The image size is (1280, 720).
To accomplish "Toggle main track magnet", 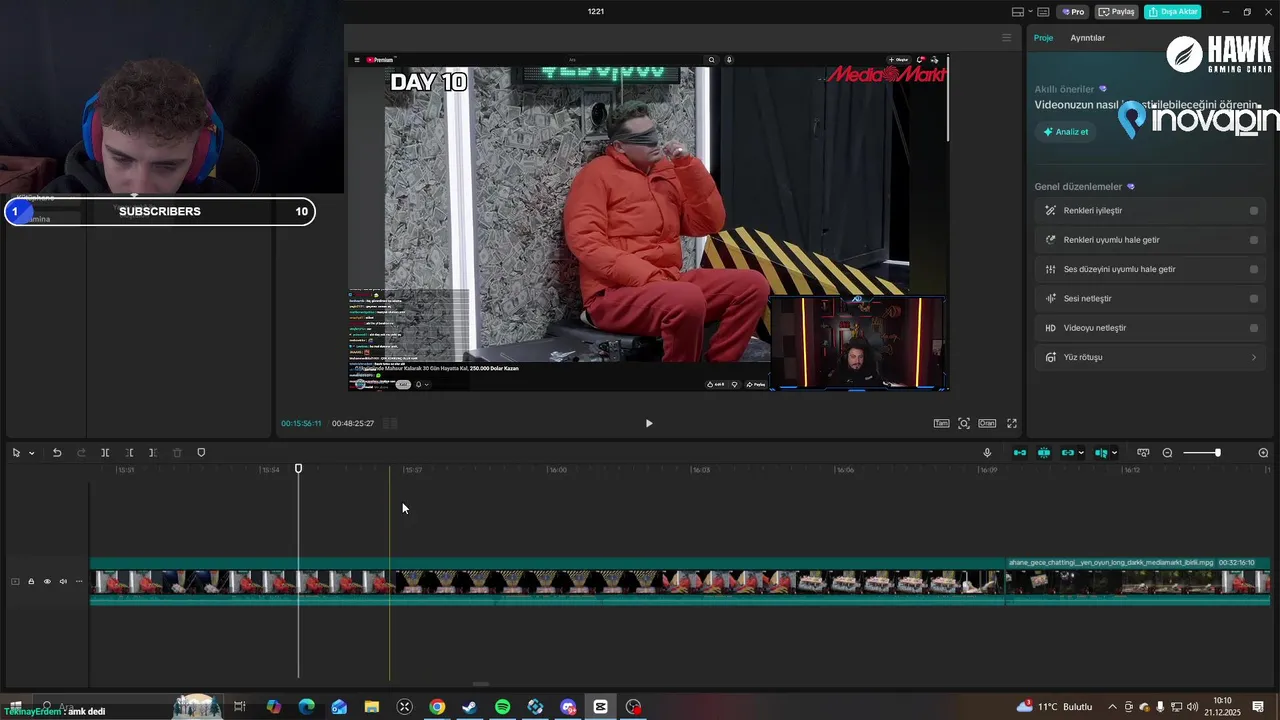I will 1020,453.
